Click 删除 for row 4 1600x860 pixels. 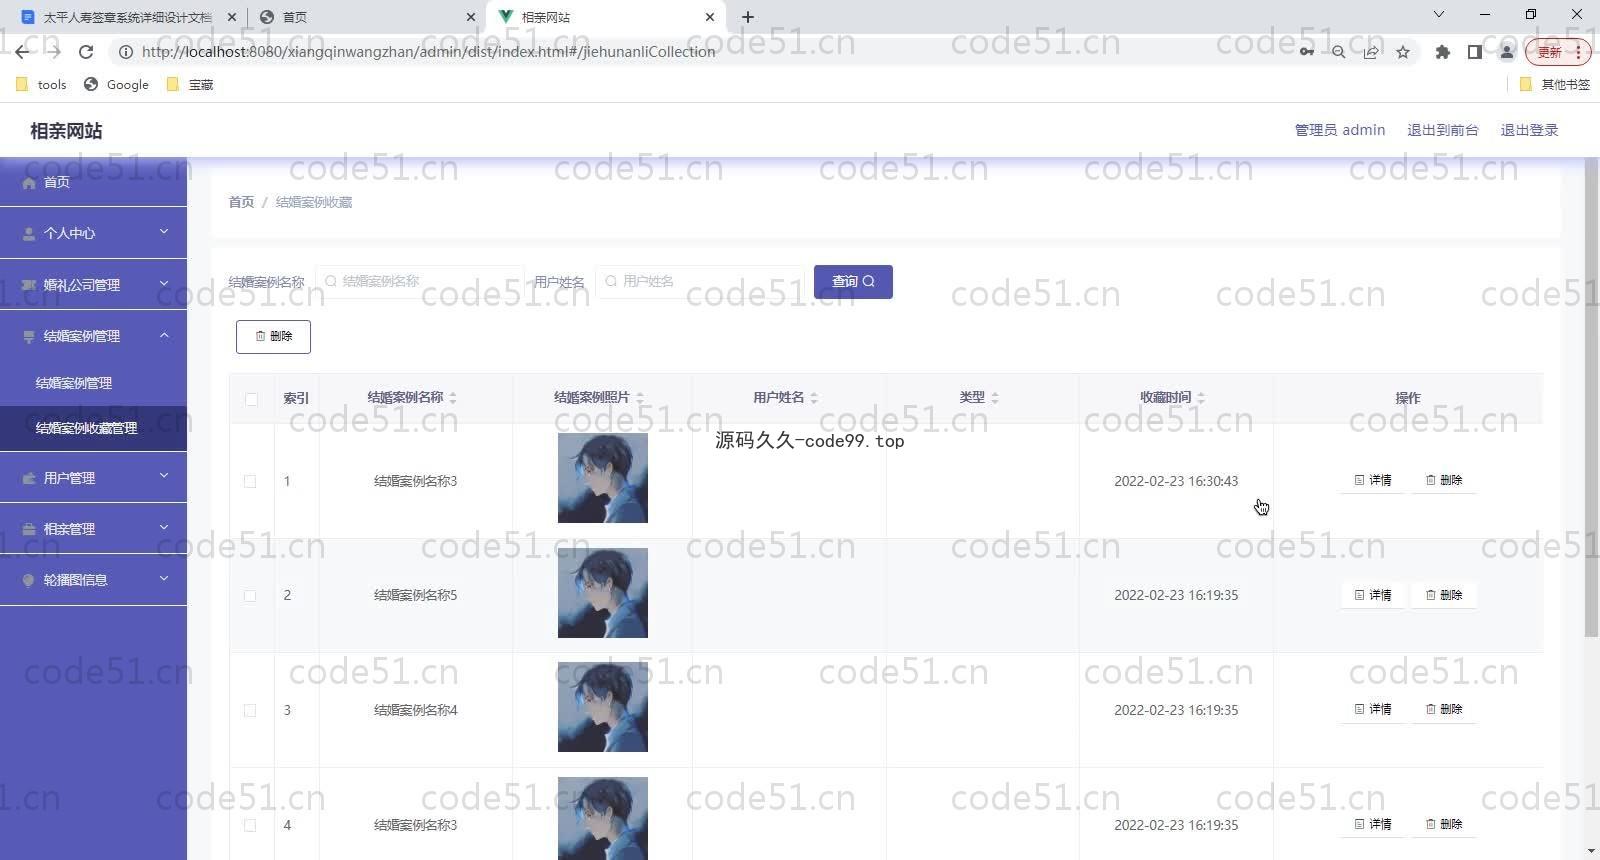tap(1444, 824)
